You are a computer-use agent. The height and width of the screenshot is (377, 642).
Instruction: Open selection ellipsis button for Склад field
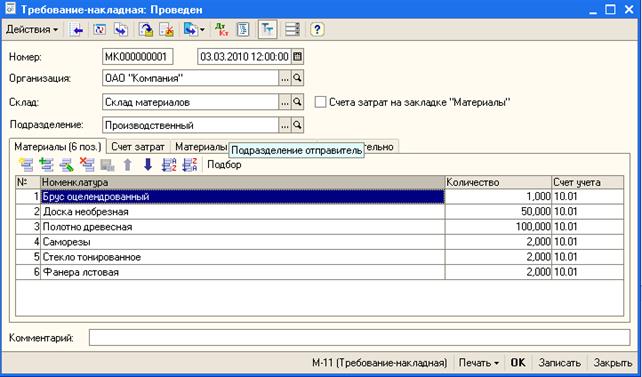285,102
